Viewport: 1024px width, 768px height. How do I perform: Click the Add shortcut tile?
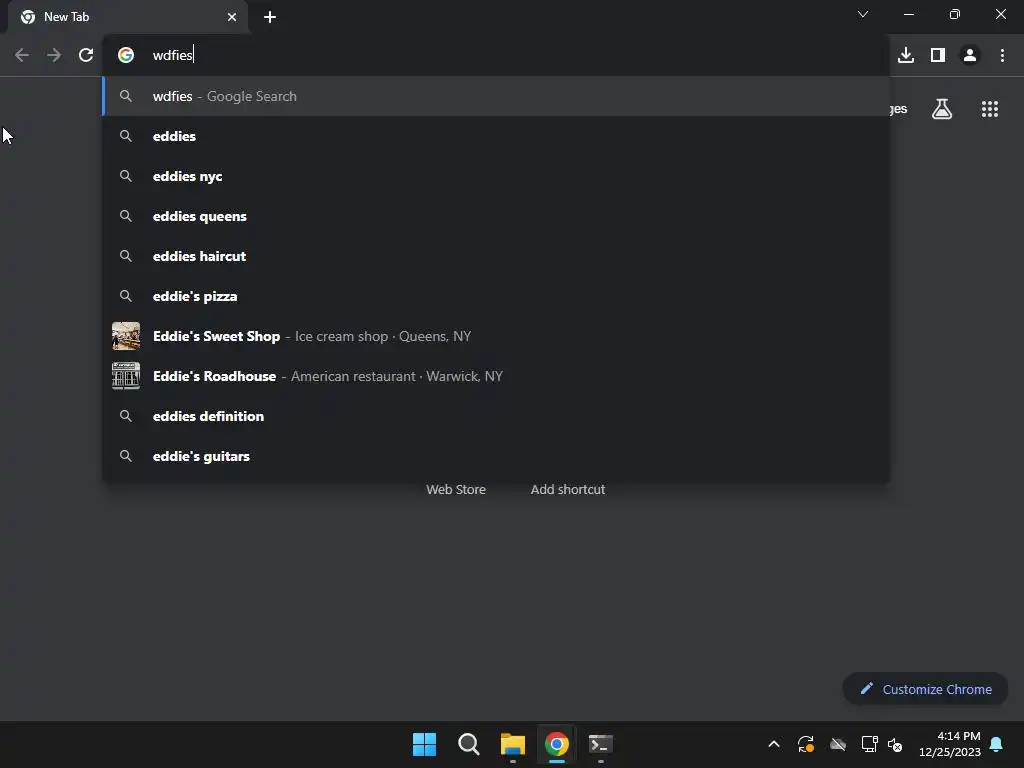click(568, 489)
